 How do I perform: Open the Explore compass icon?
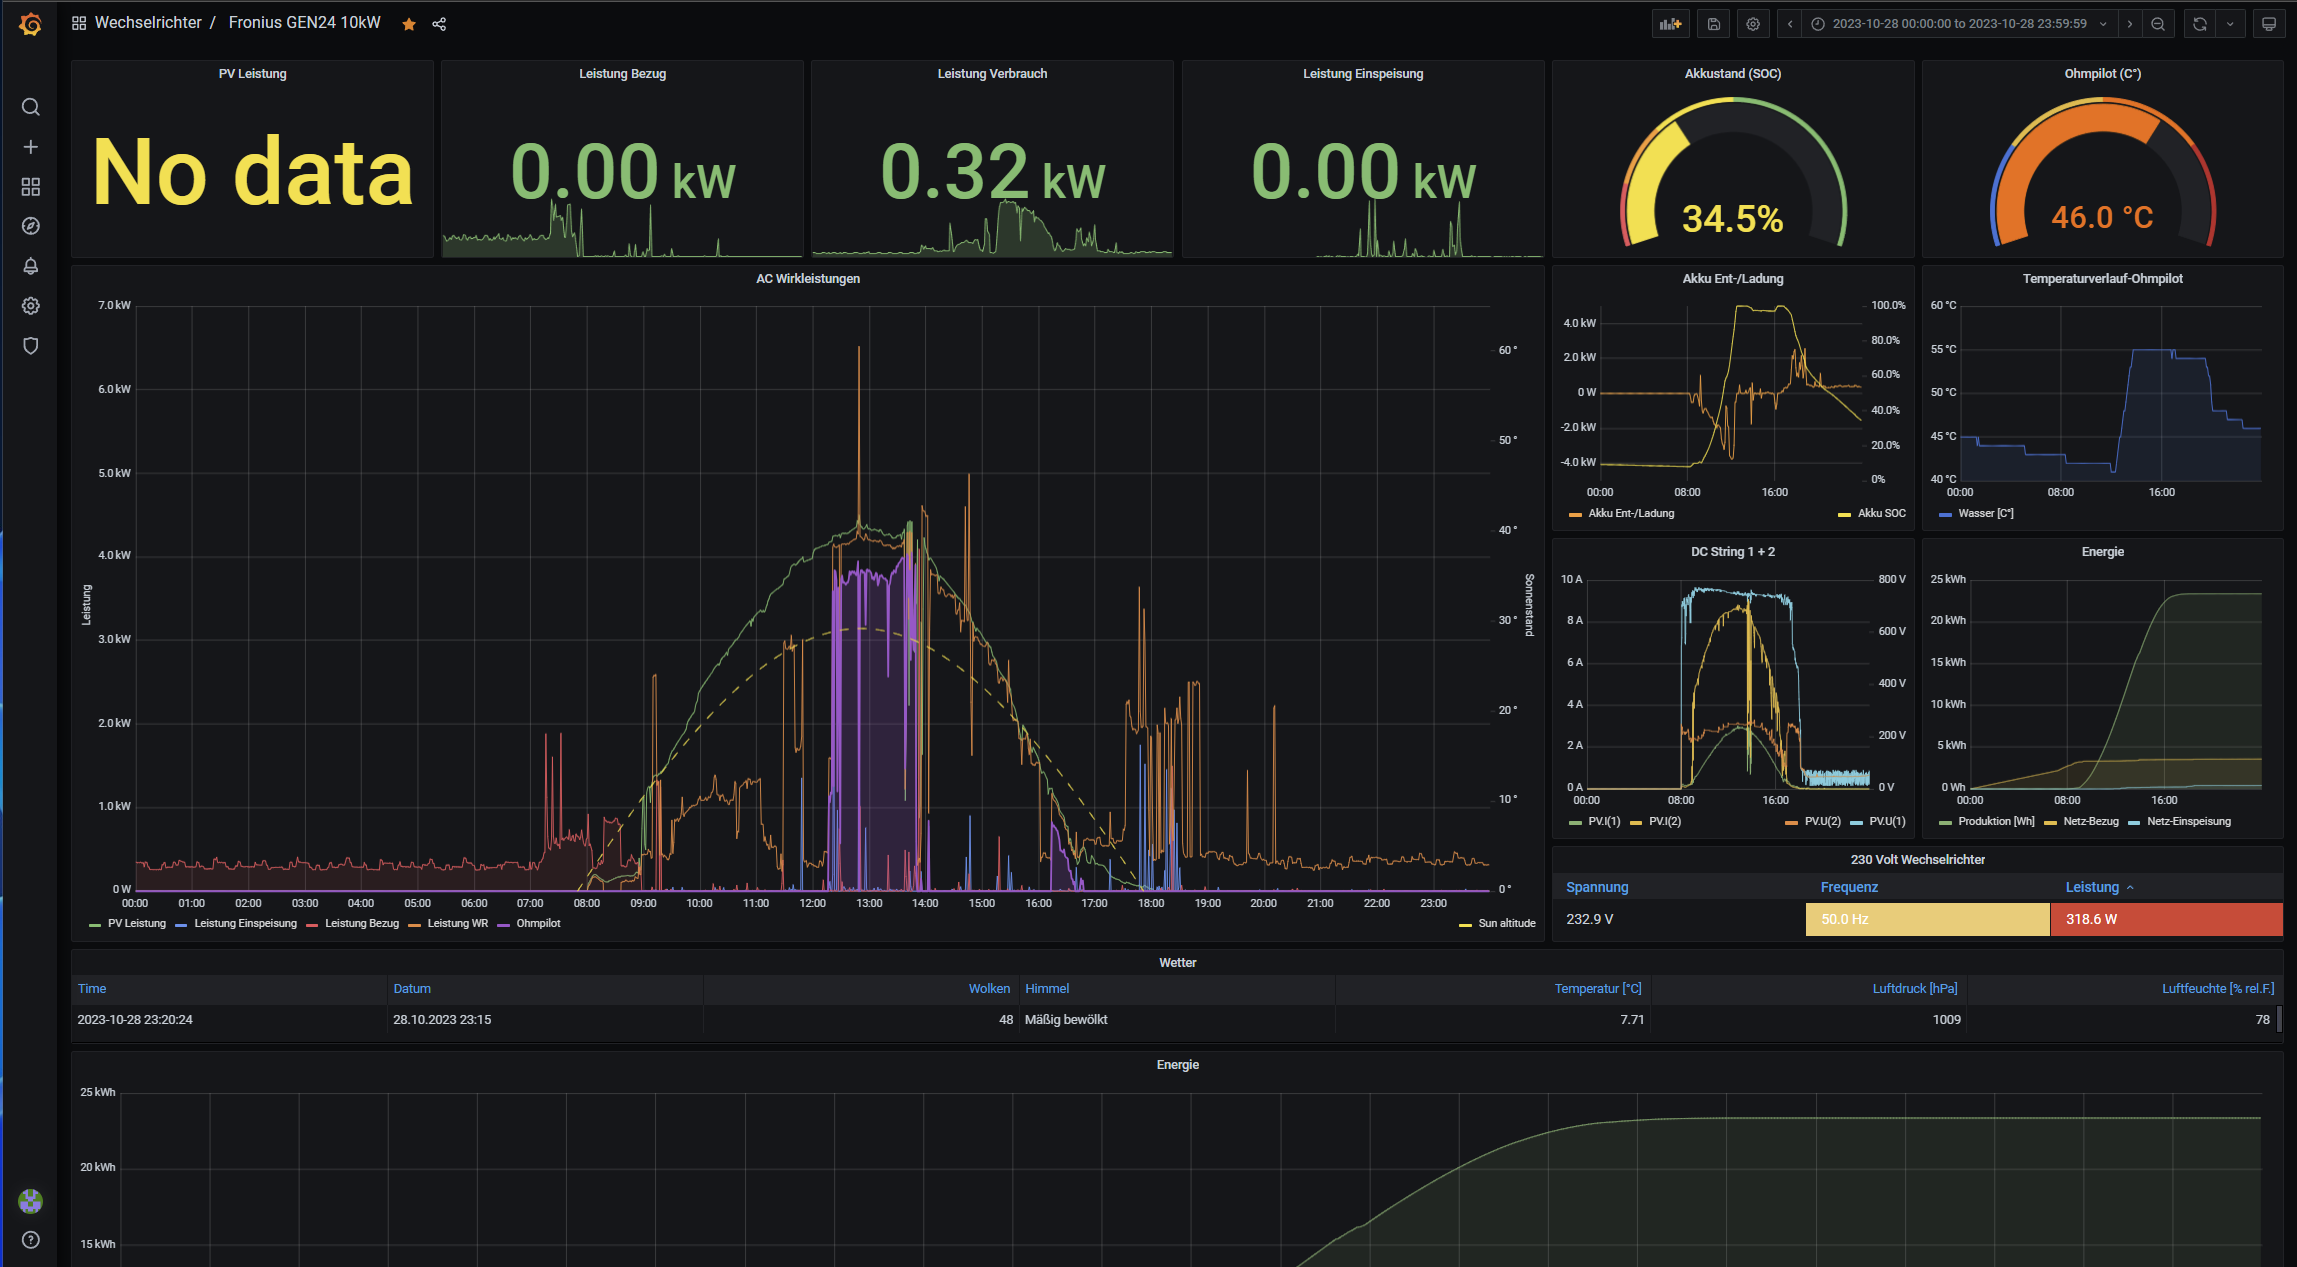pyautogui.click(x=30, y=226)
